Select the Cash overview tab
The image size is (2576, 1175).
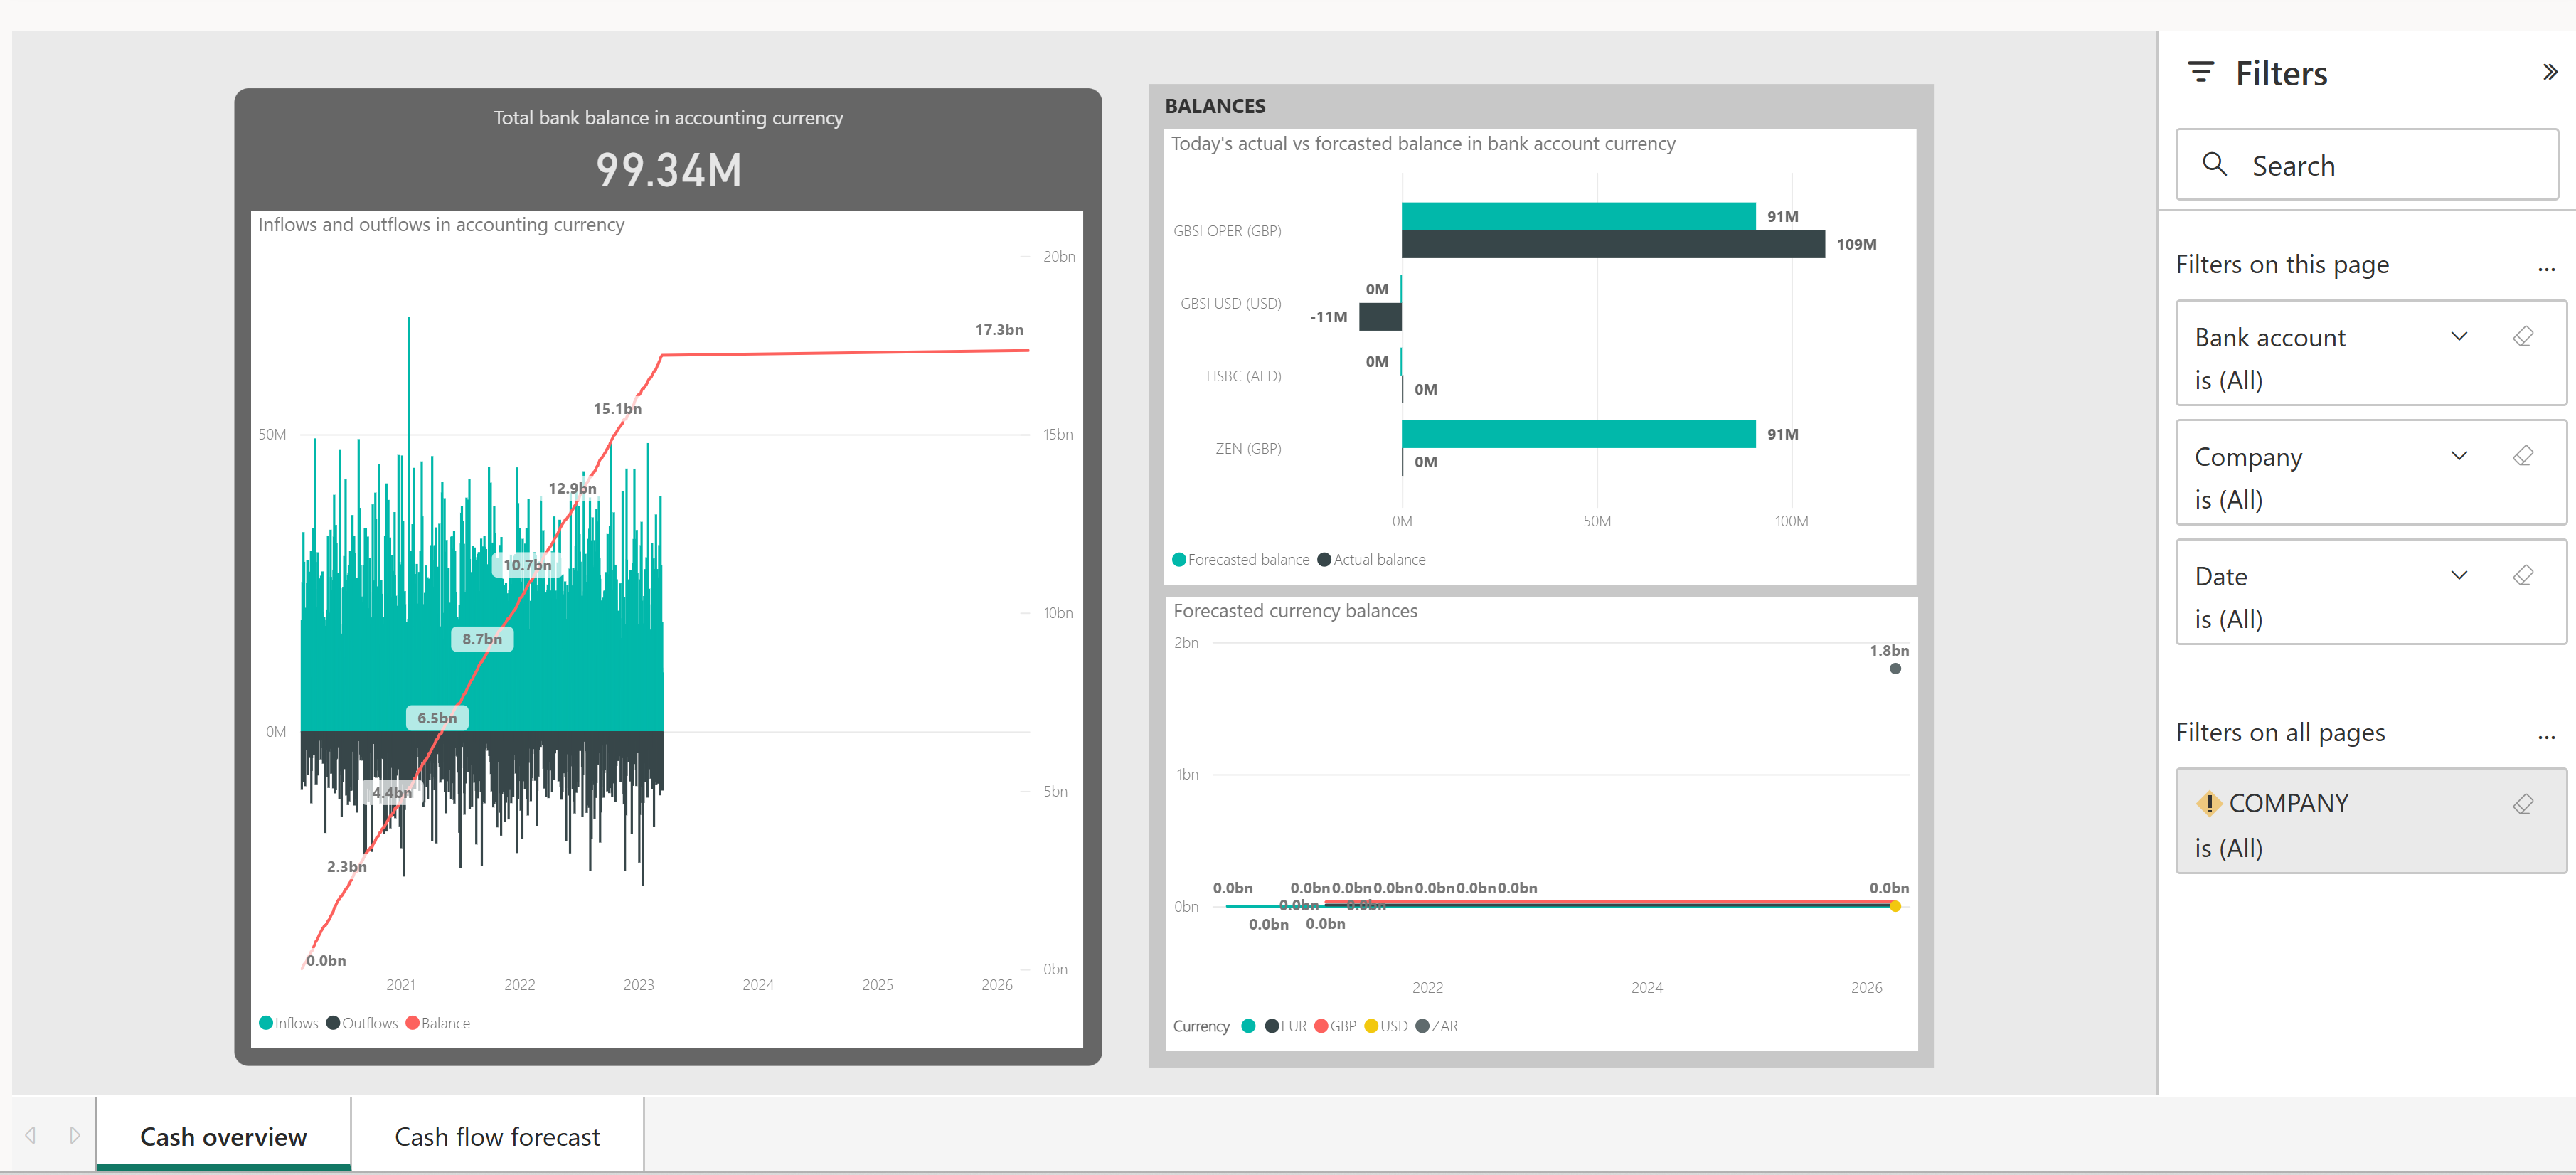coord(223,1137)
